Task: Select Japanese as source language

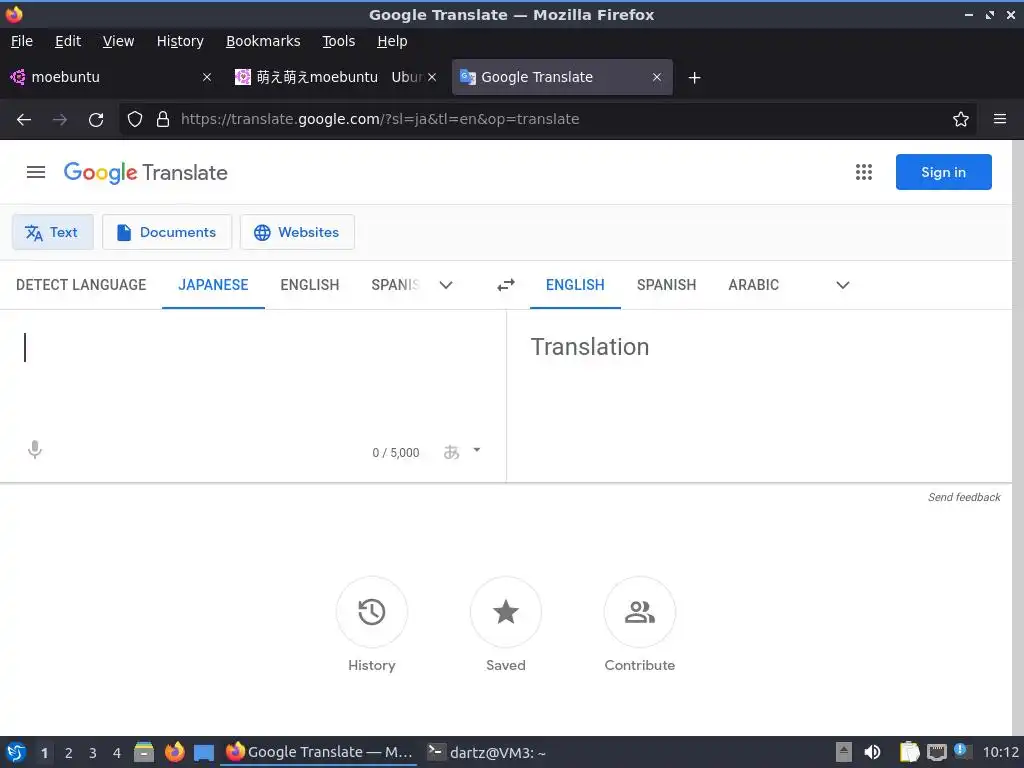Action: [213, 285]
